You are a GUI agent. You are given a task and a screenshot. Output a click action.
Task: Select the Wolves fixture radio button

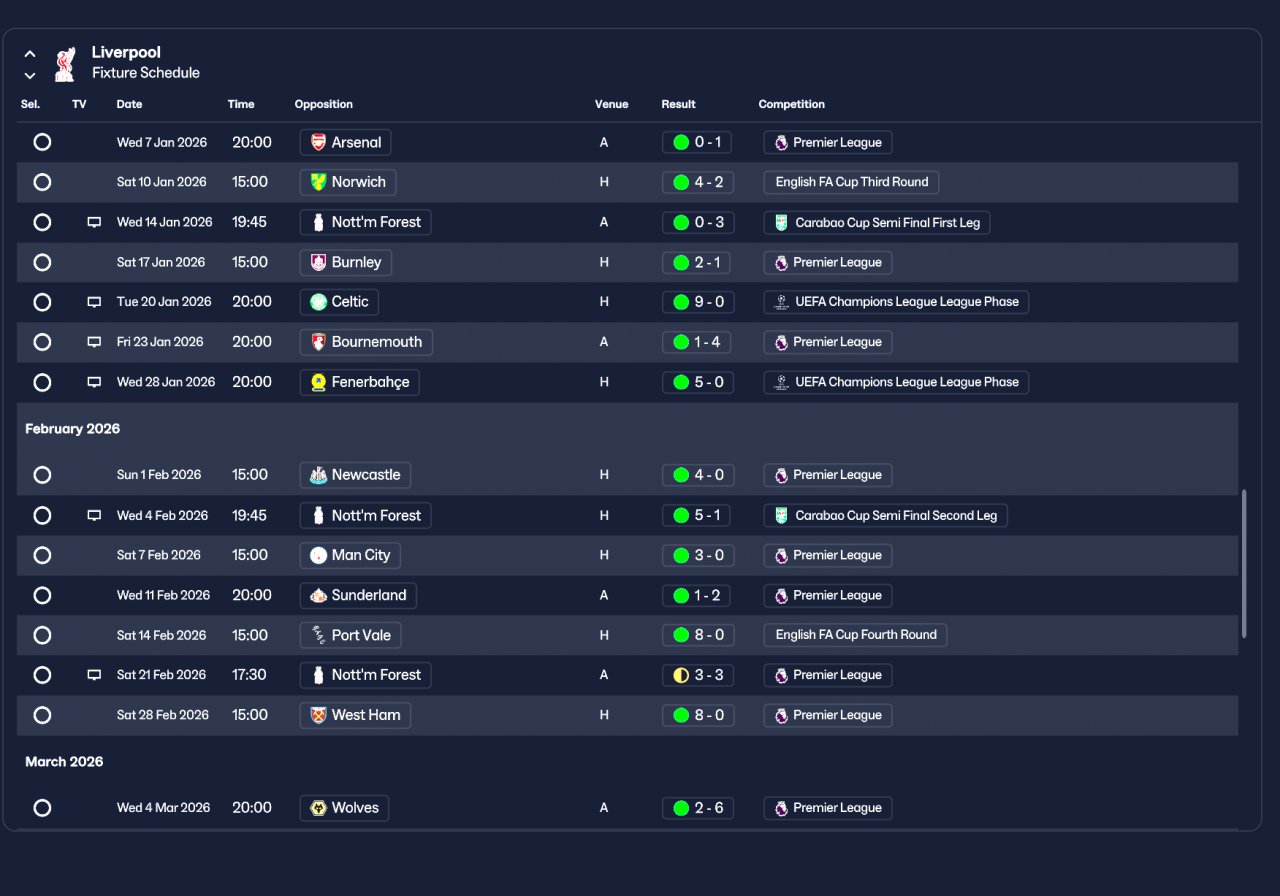[x=42, y=808]
